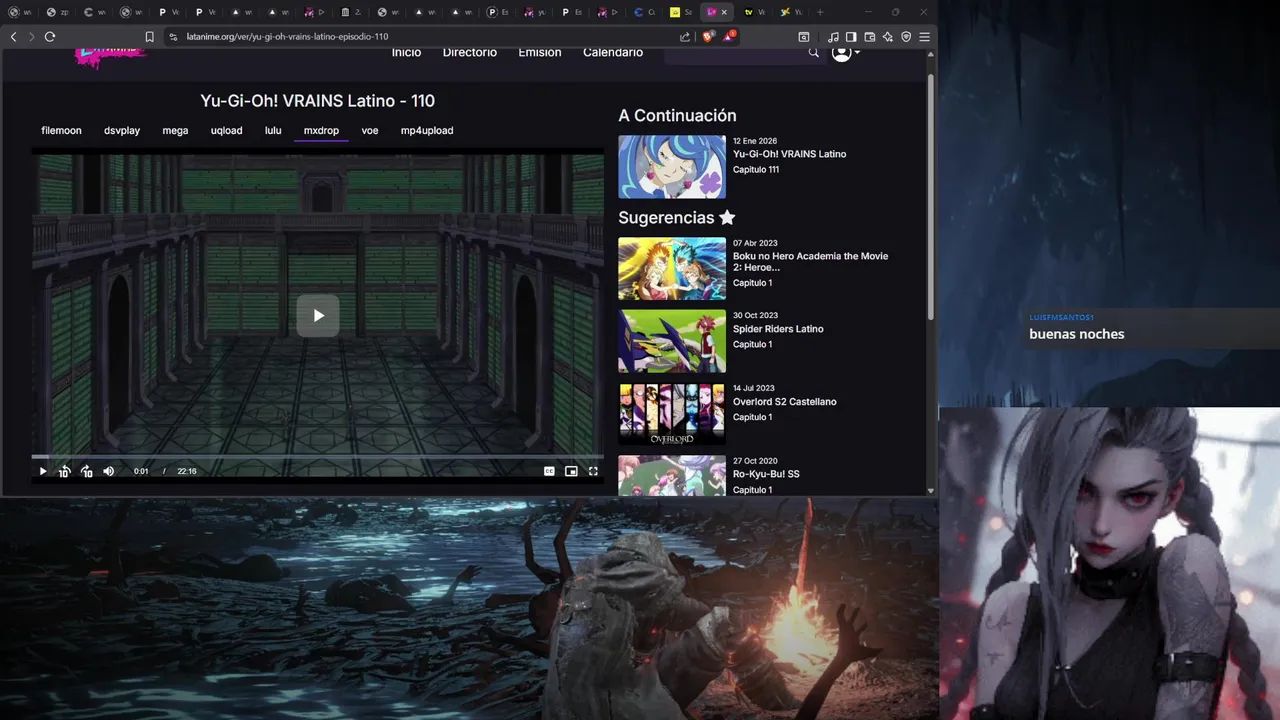1280x720 pixels.
Task: Open Overlord S2 Castellano thumbnail
Action: (x=672, y=414)
